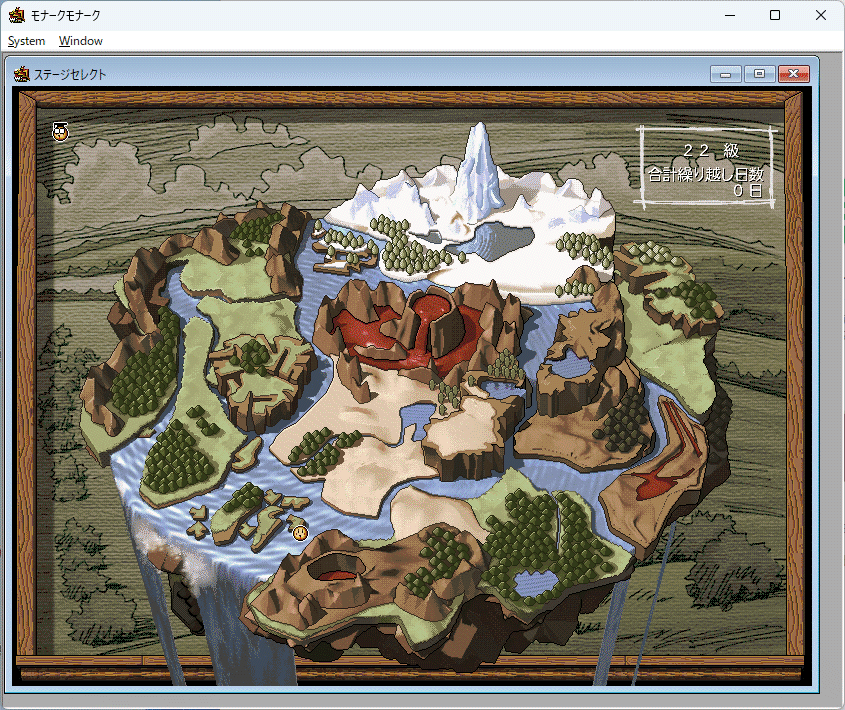Screen dimensions: 845x710
Task: Minimize the main モナークモナーク window
Action: (730, 15)
